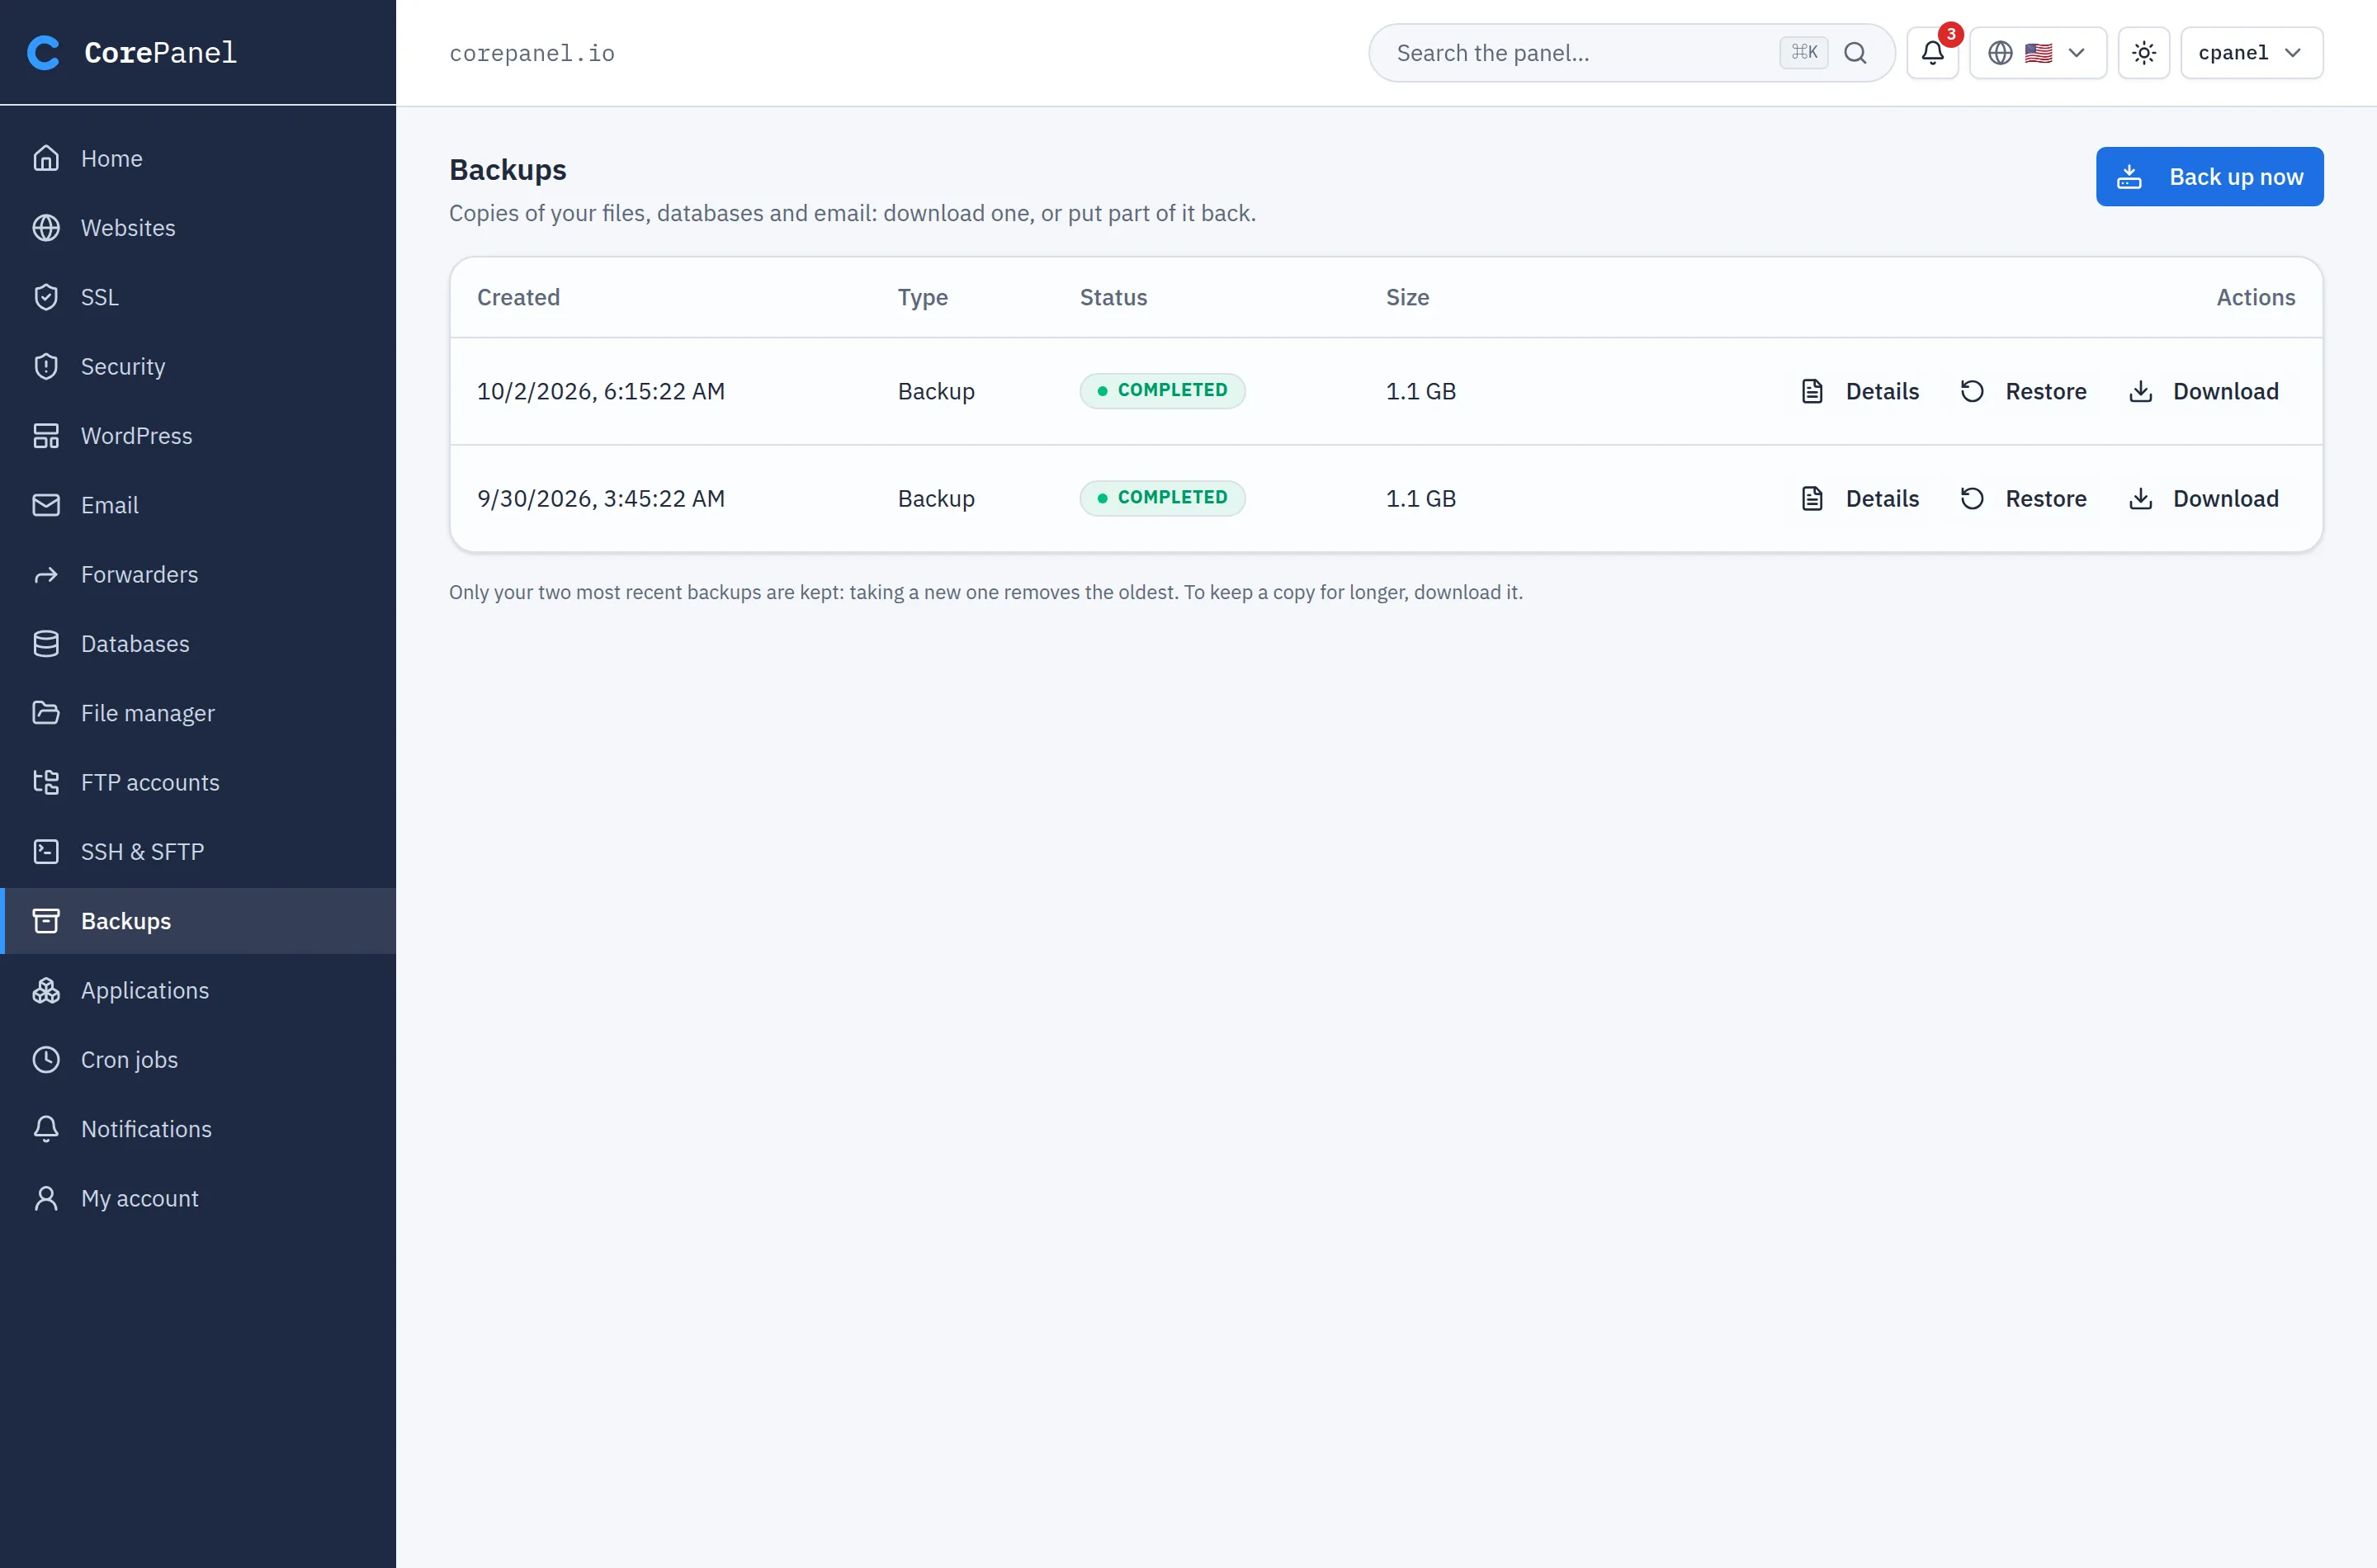Click the "10/2/2026, 6:15:22 AM" date cell
2377x1568 pixels.
coord(601,391)
